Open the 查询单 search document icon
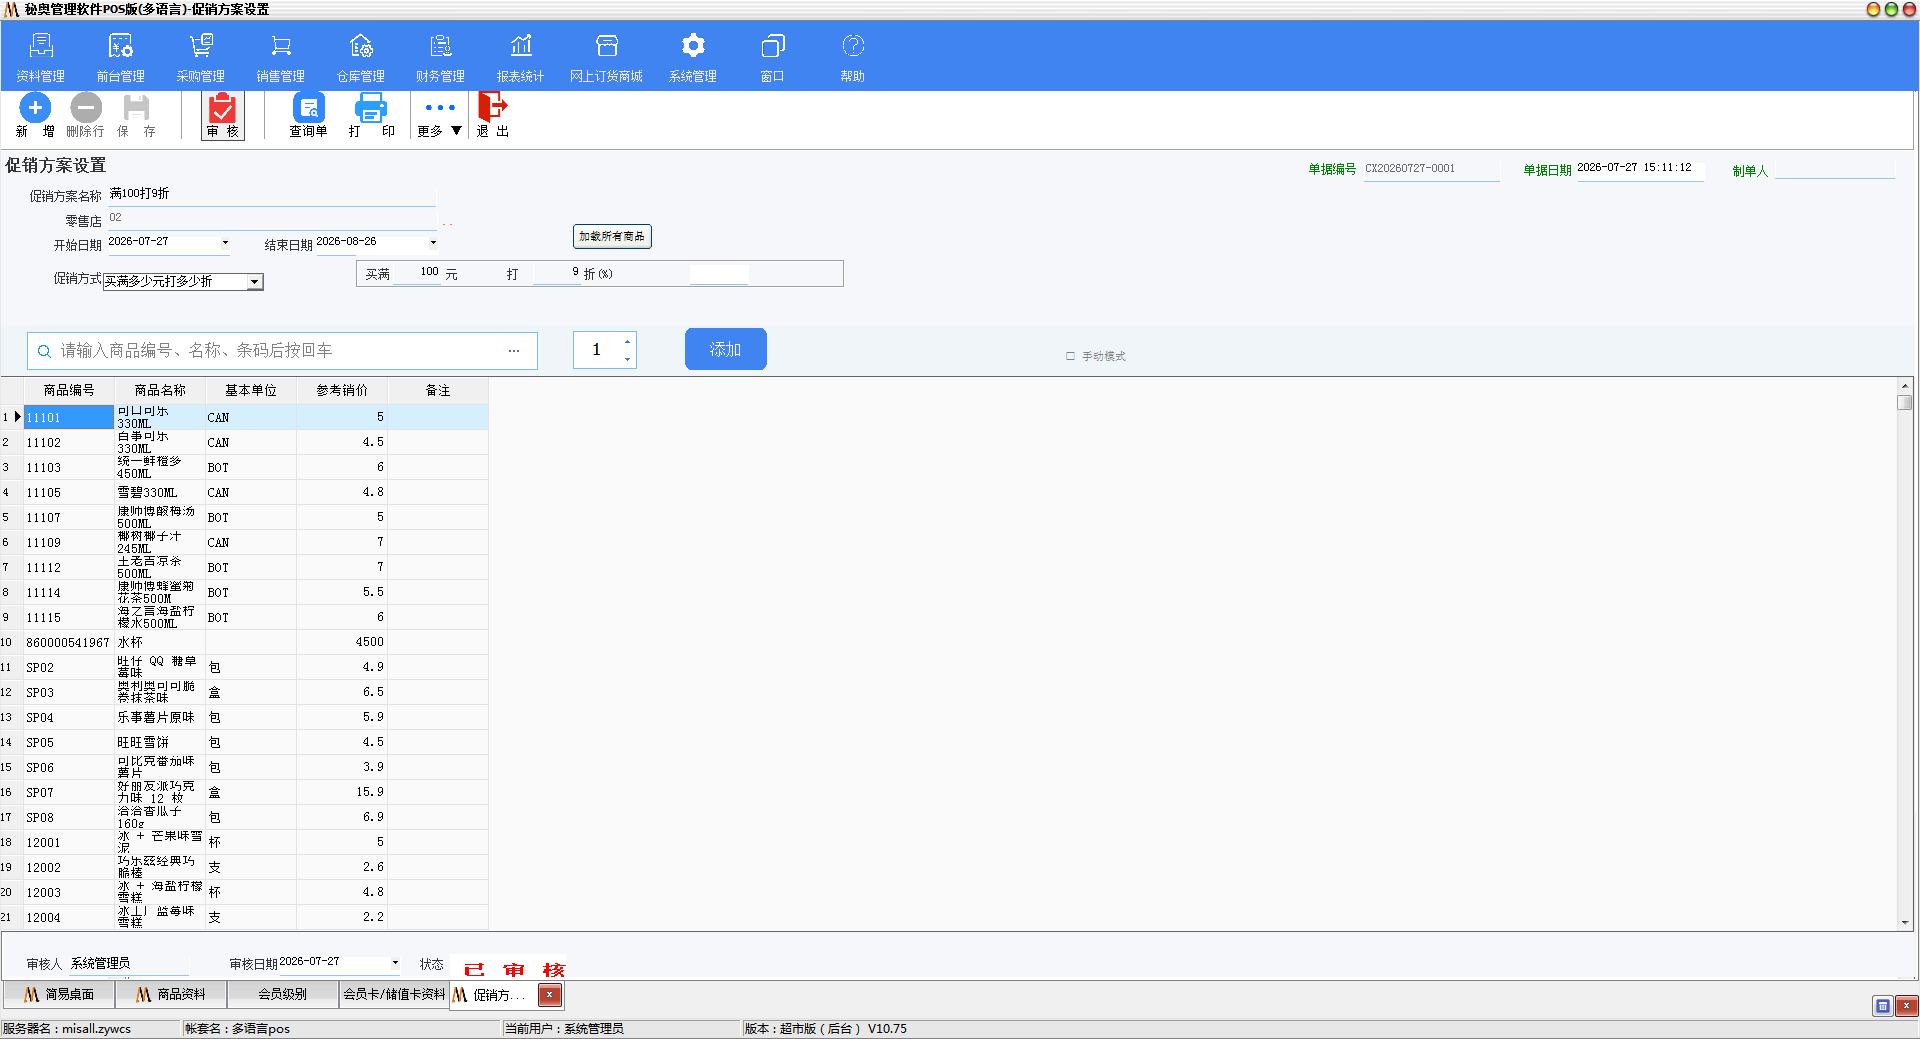 308,107
